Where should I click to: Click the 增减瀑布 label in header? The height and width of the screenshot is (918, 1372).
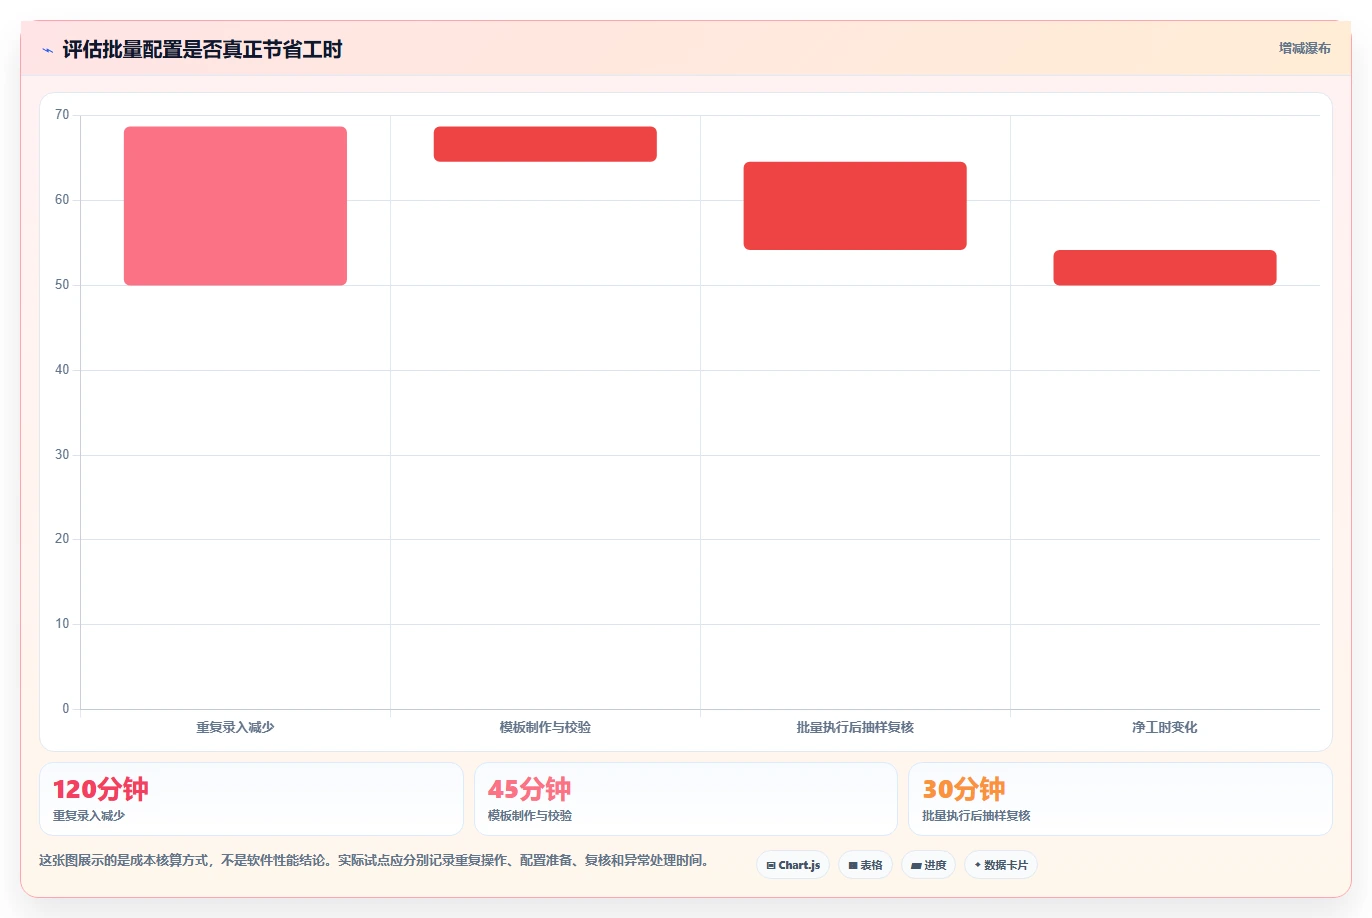pos(1304,48)
